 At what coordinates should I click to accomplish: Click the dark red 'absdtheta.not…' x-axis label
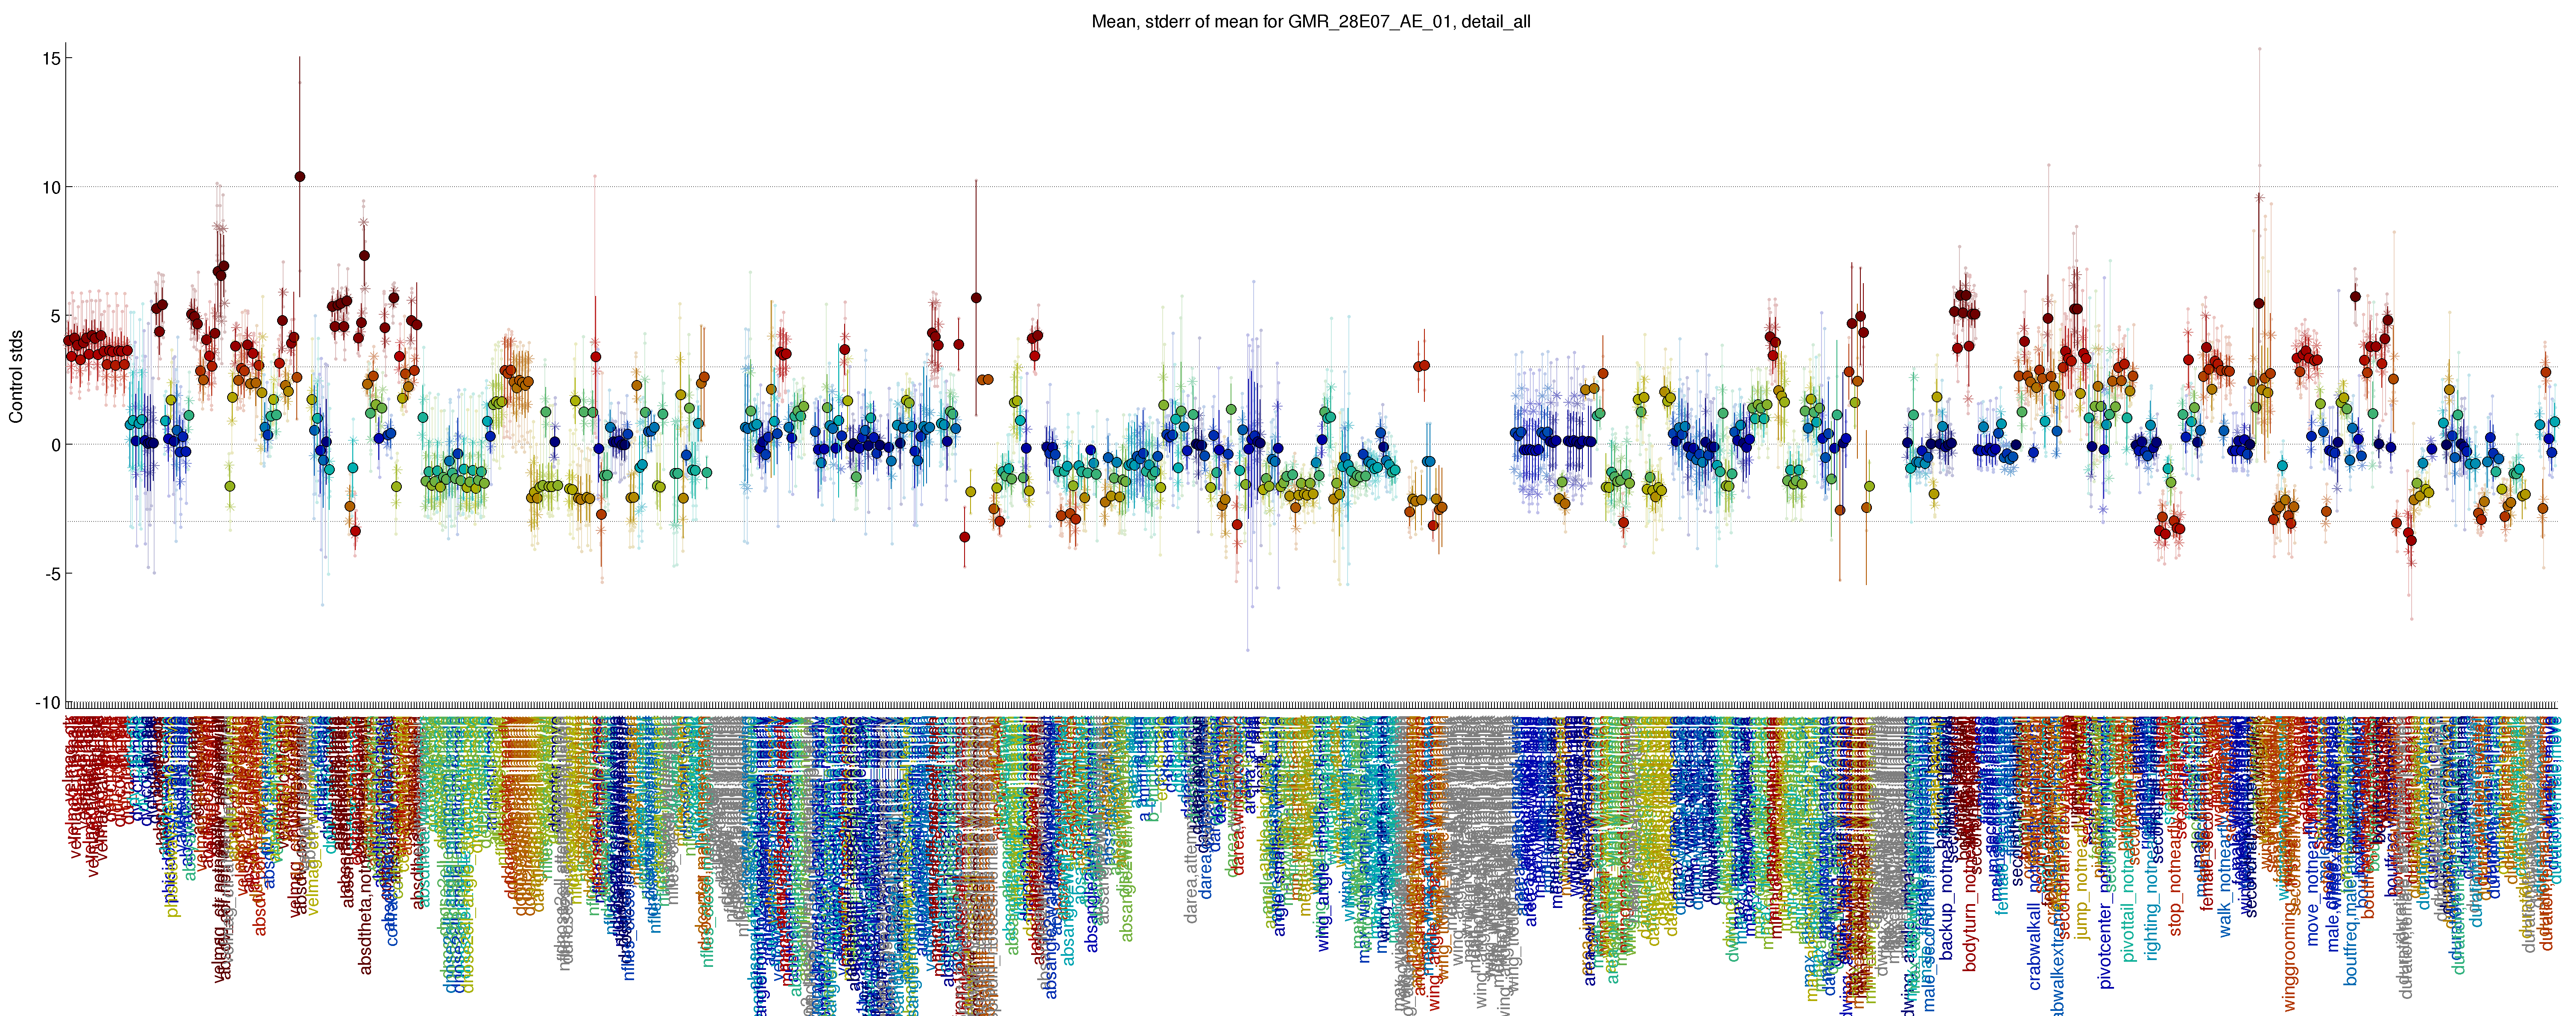[366, 845]
